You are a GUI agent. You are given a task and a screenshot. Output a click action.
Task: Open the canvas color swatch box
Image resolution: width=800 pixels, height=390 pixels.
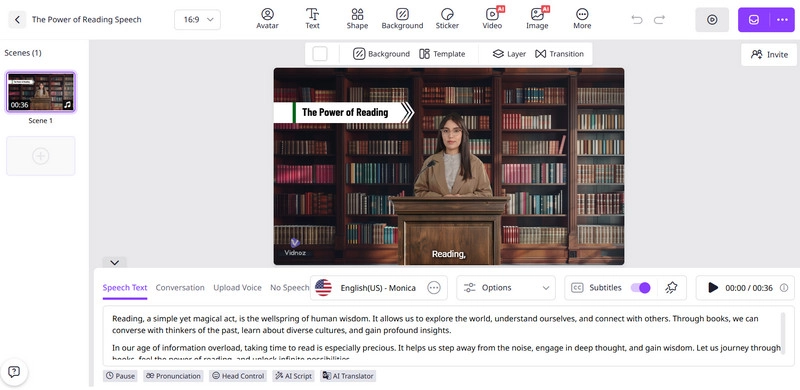pos(320,54)
